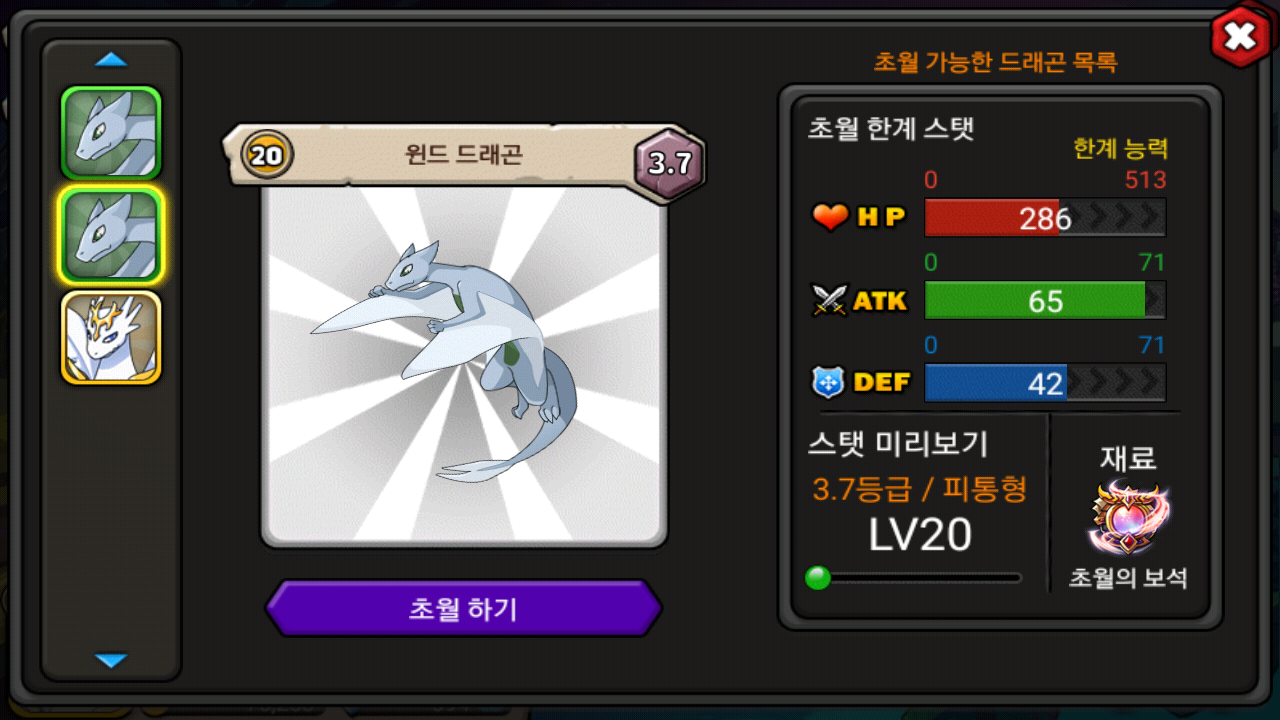Tap the 초월의 보석 gem material icon
The width and height of the screenshot is (1280, 720).
[x=1130, y=520]
